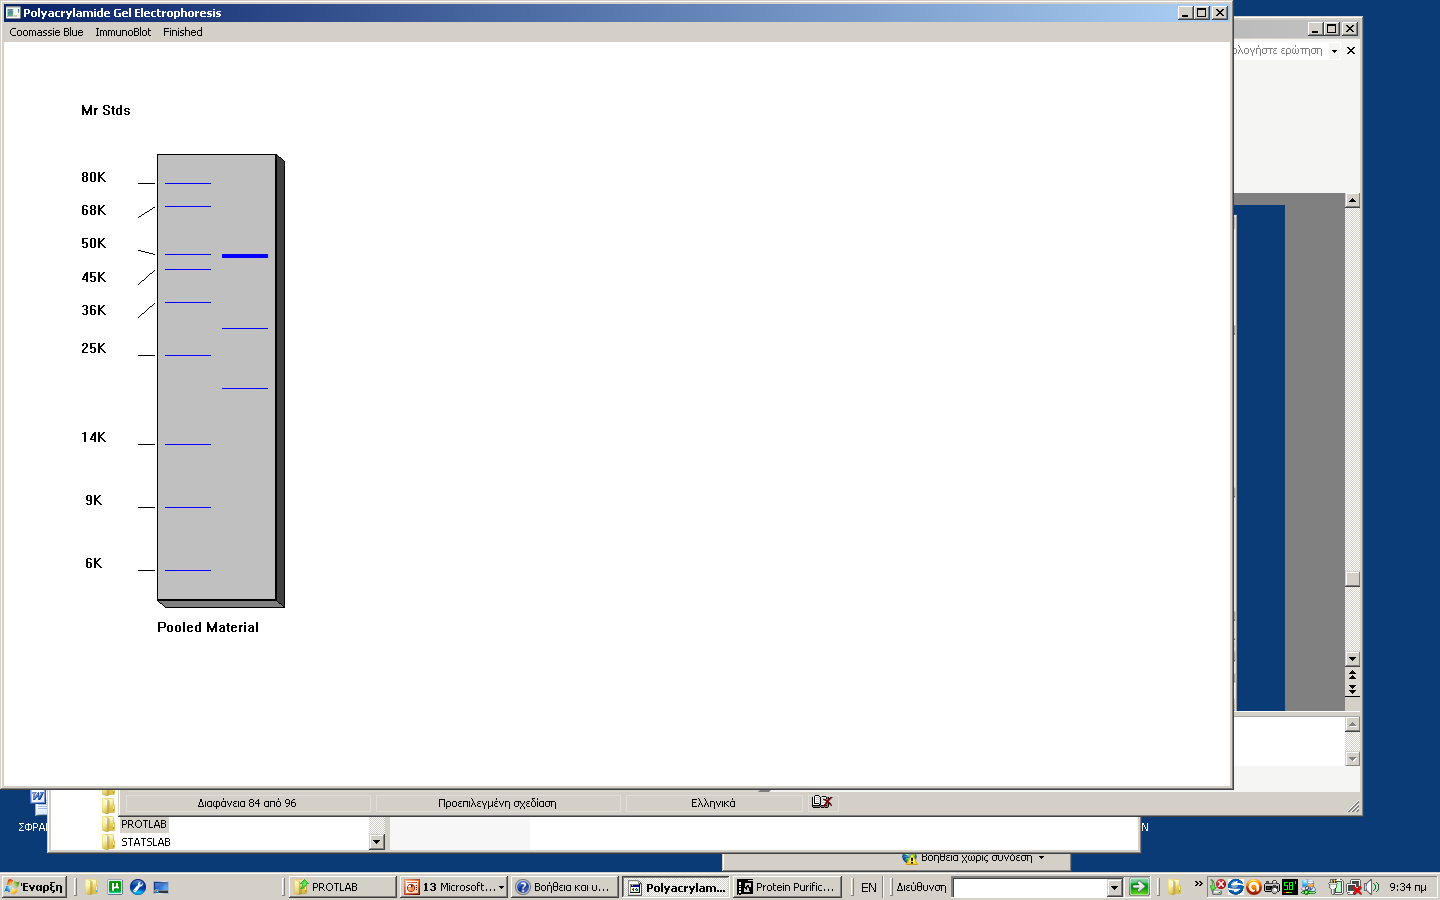Viewport: 1440px width, 900px height.
Task: Click the blue round quick launch icon
Action: (138, 887)
